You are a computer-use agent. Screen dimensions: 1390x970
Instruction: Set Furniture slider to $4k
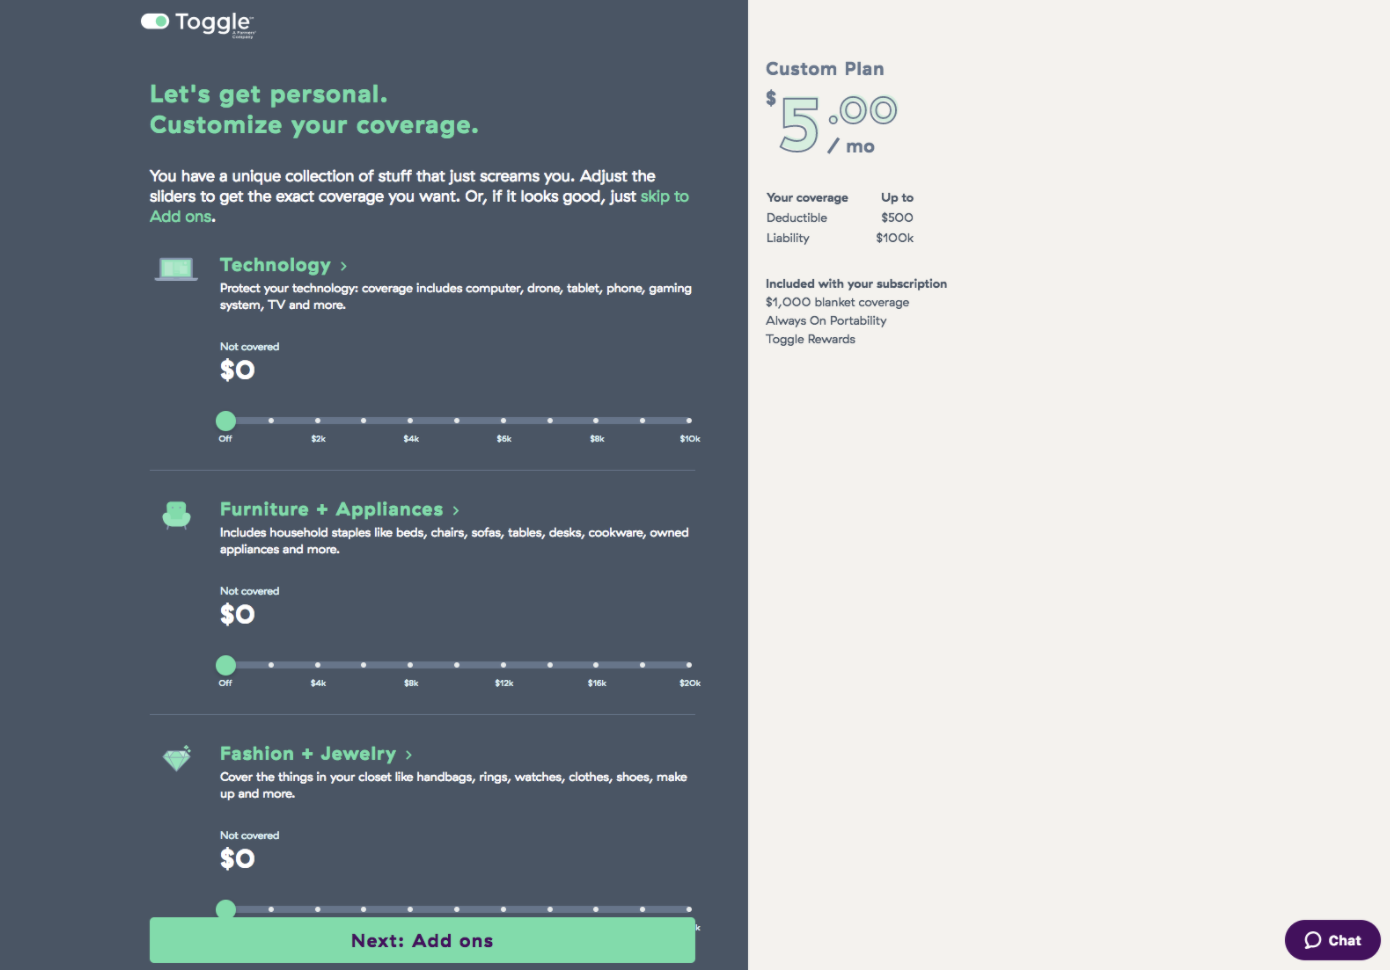(318, 665)
